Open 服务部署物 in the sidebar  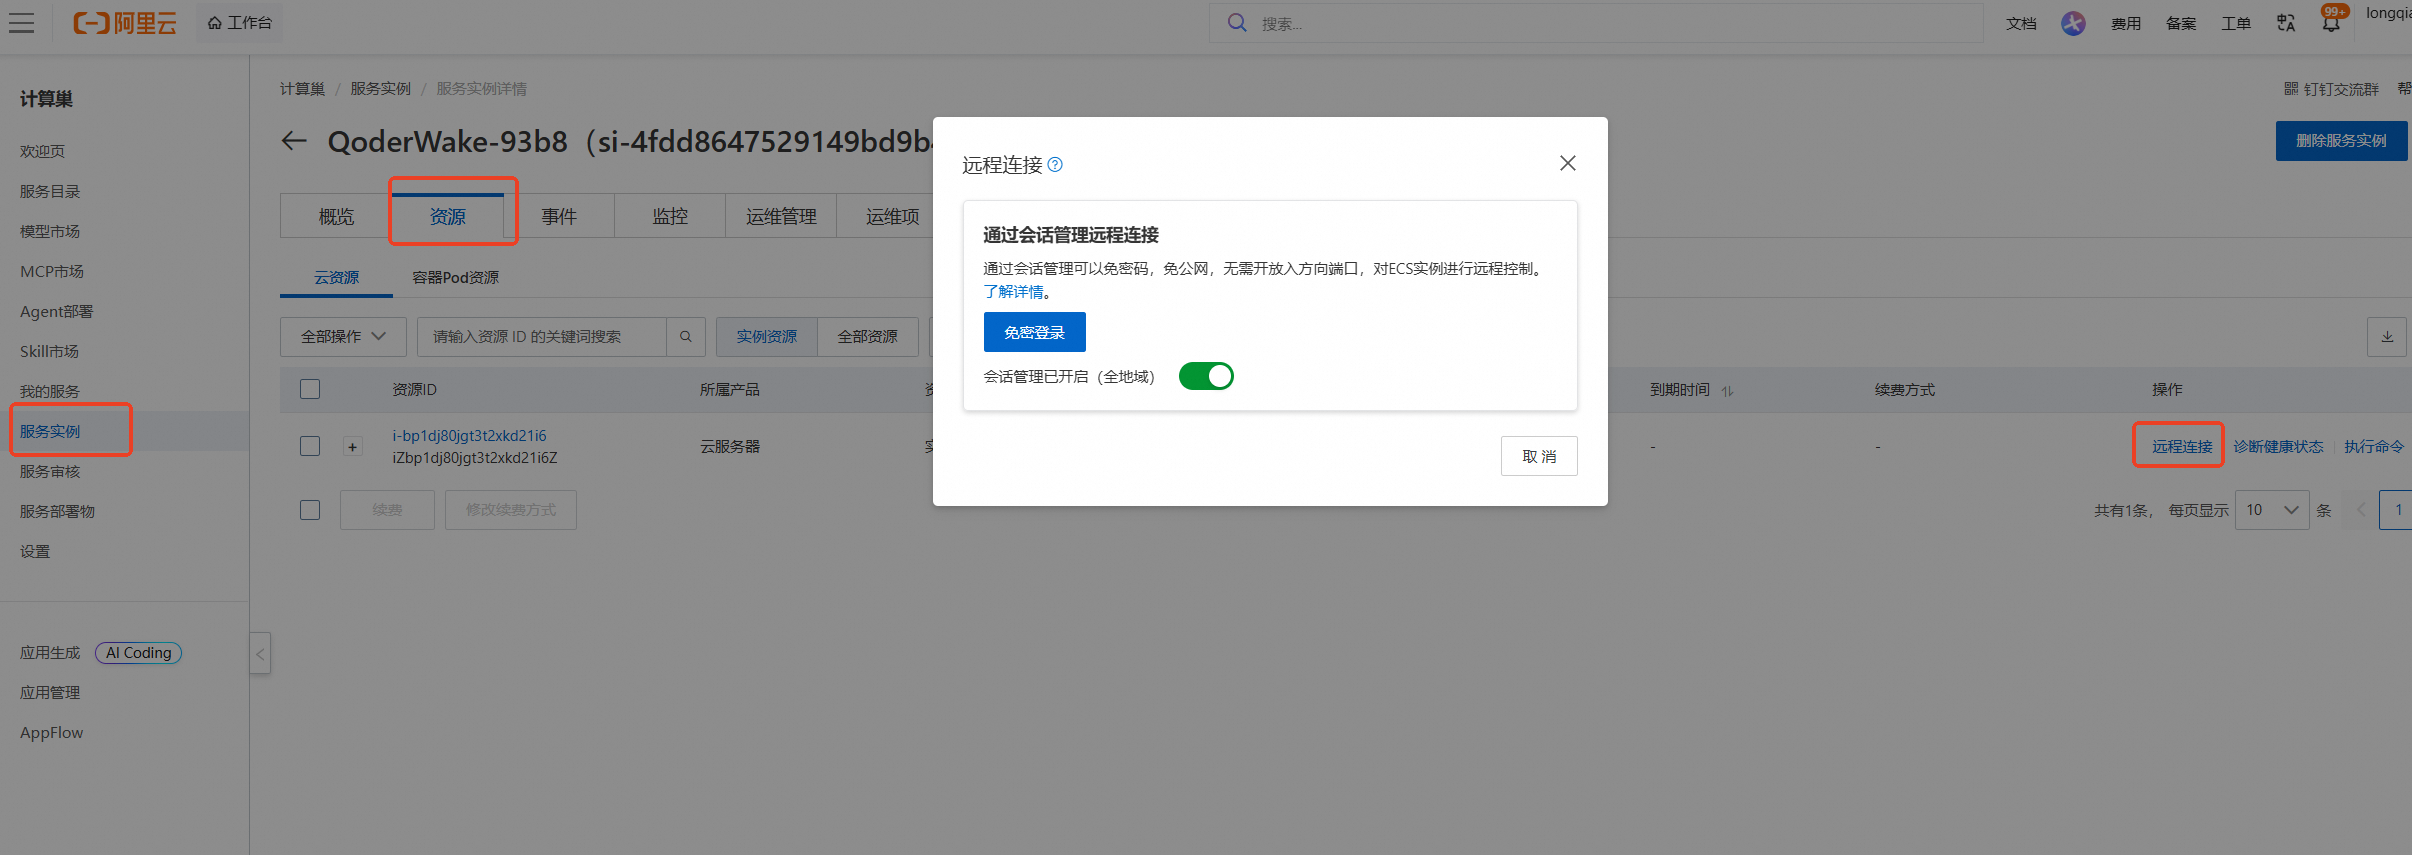pyautogui.click(x=57, y=511)
